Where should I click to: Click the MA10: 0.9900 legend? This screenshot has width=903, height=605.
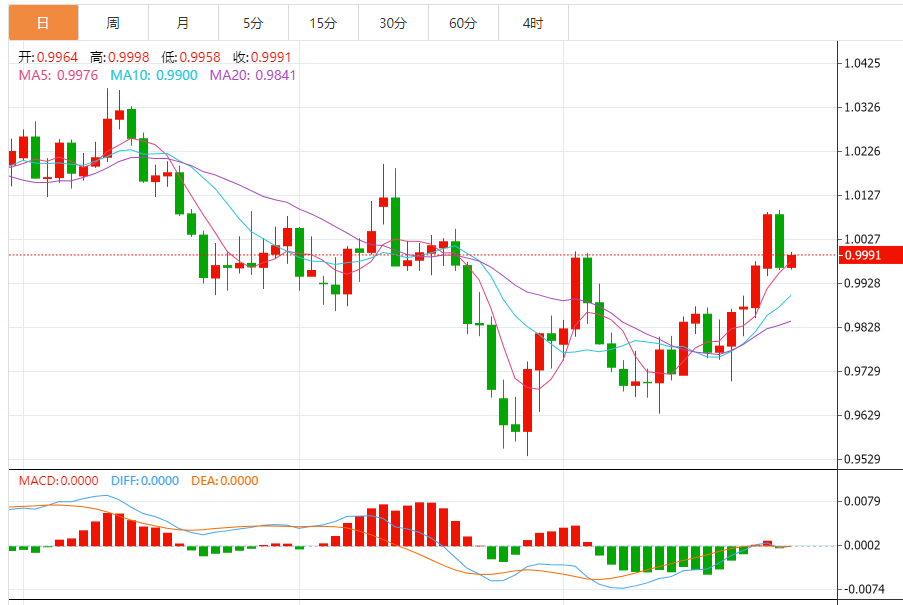pyautogui.click(x=154, y=75)
